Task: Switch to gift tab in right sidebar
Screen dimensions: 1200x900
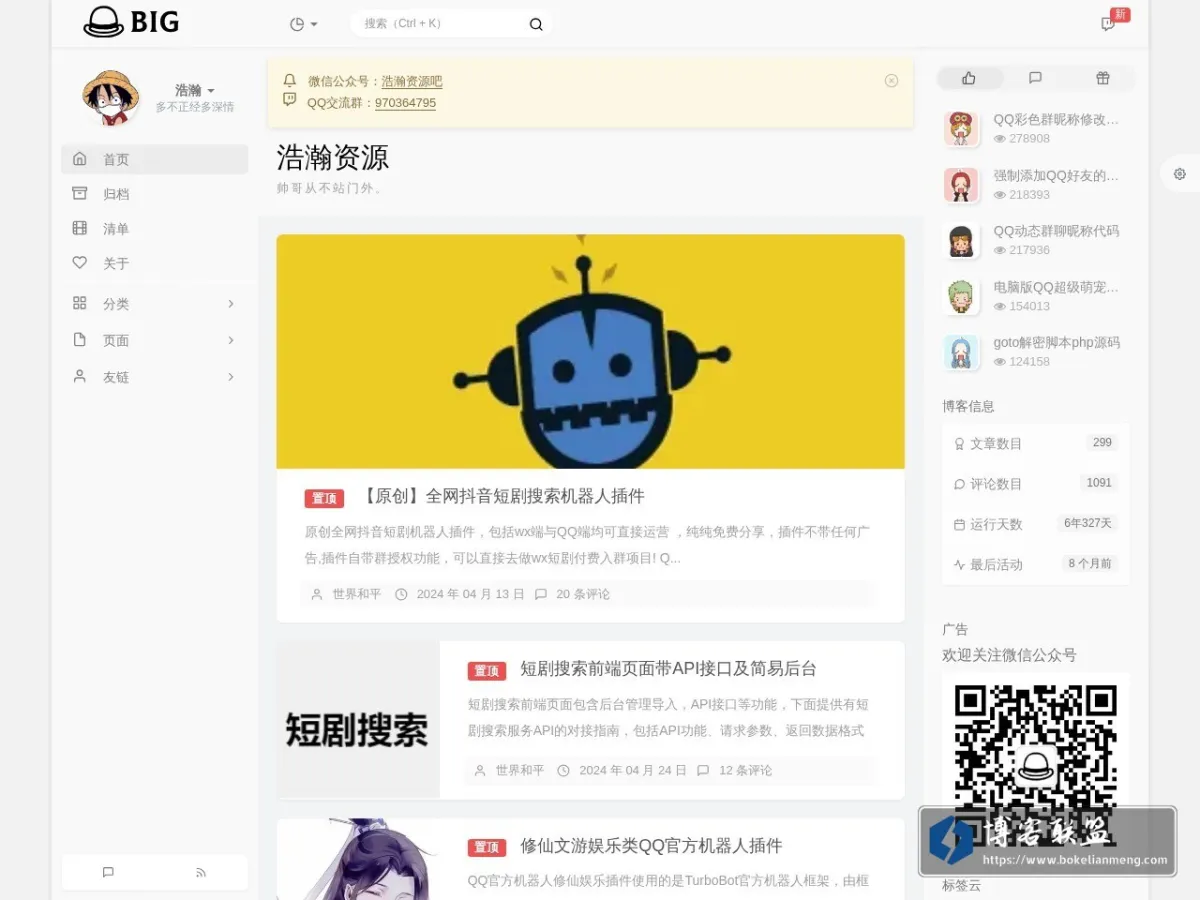Action: coord(1102,78)
